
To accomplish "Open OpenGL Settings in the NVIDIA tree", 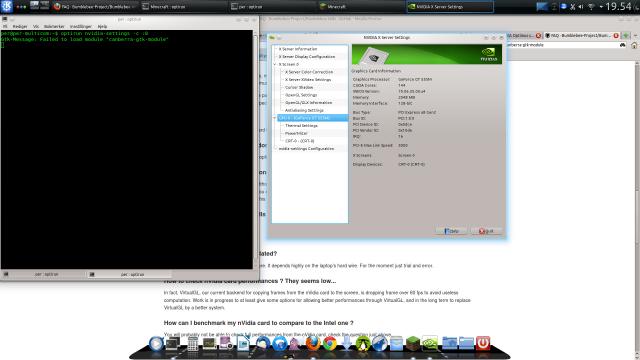I will pos(301,95).
